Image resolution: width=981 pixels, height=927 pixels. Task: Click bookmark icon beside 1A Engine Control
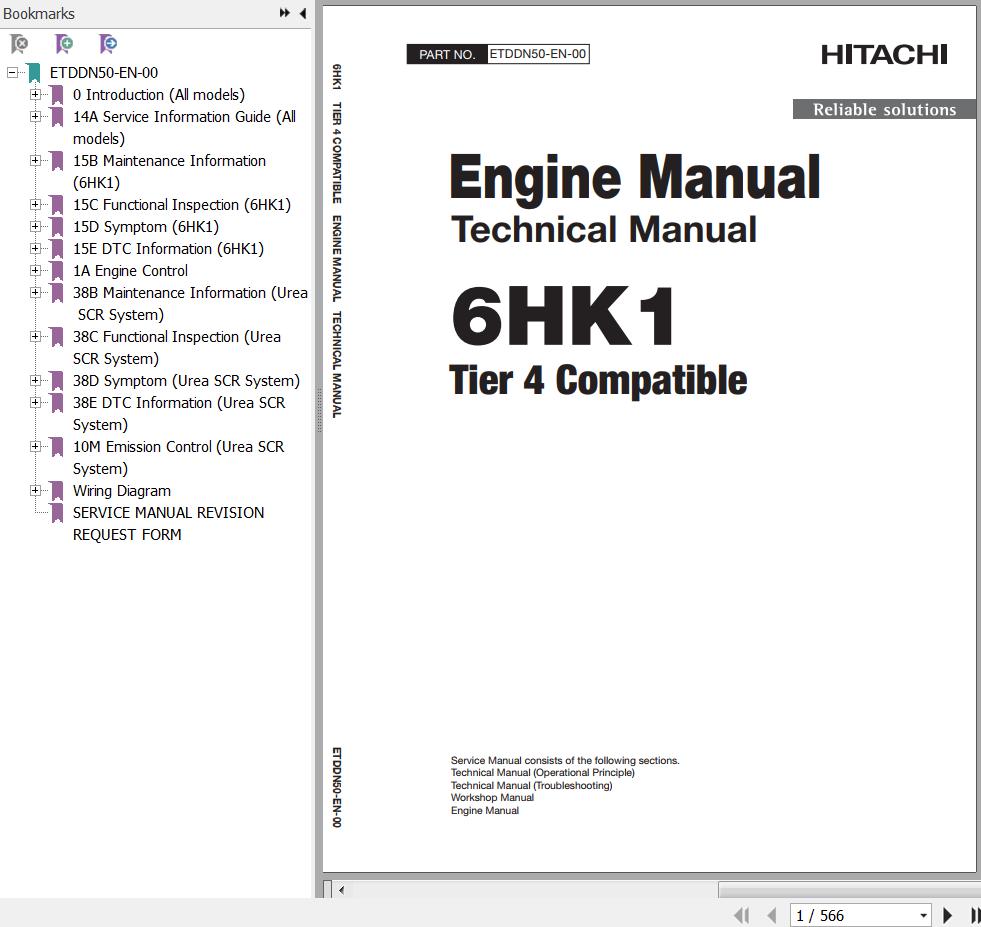[x=57, y=271]
